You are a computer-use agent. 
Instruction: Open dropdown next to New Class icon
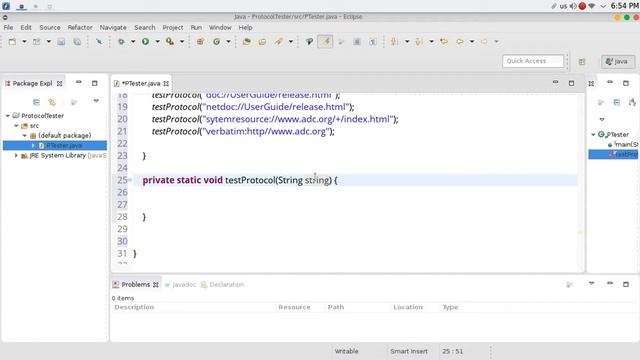click(229, 42)
